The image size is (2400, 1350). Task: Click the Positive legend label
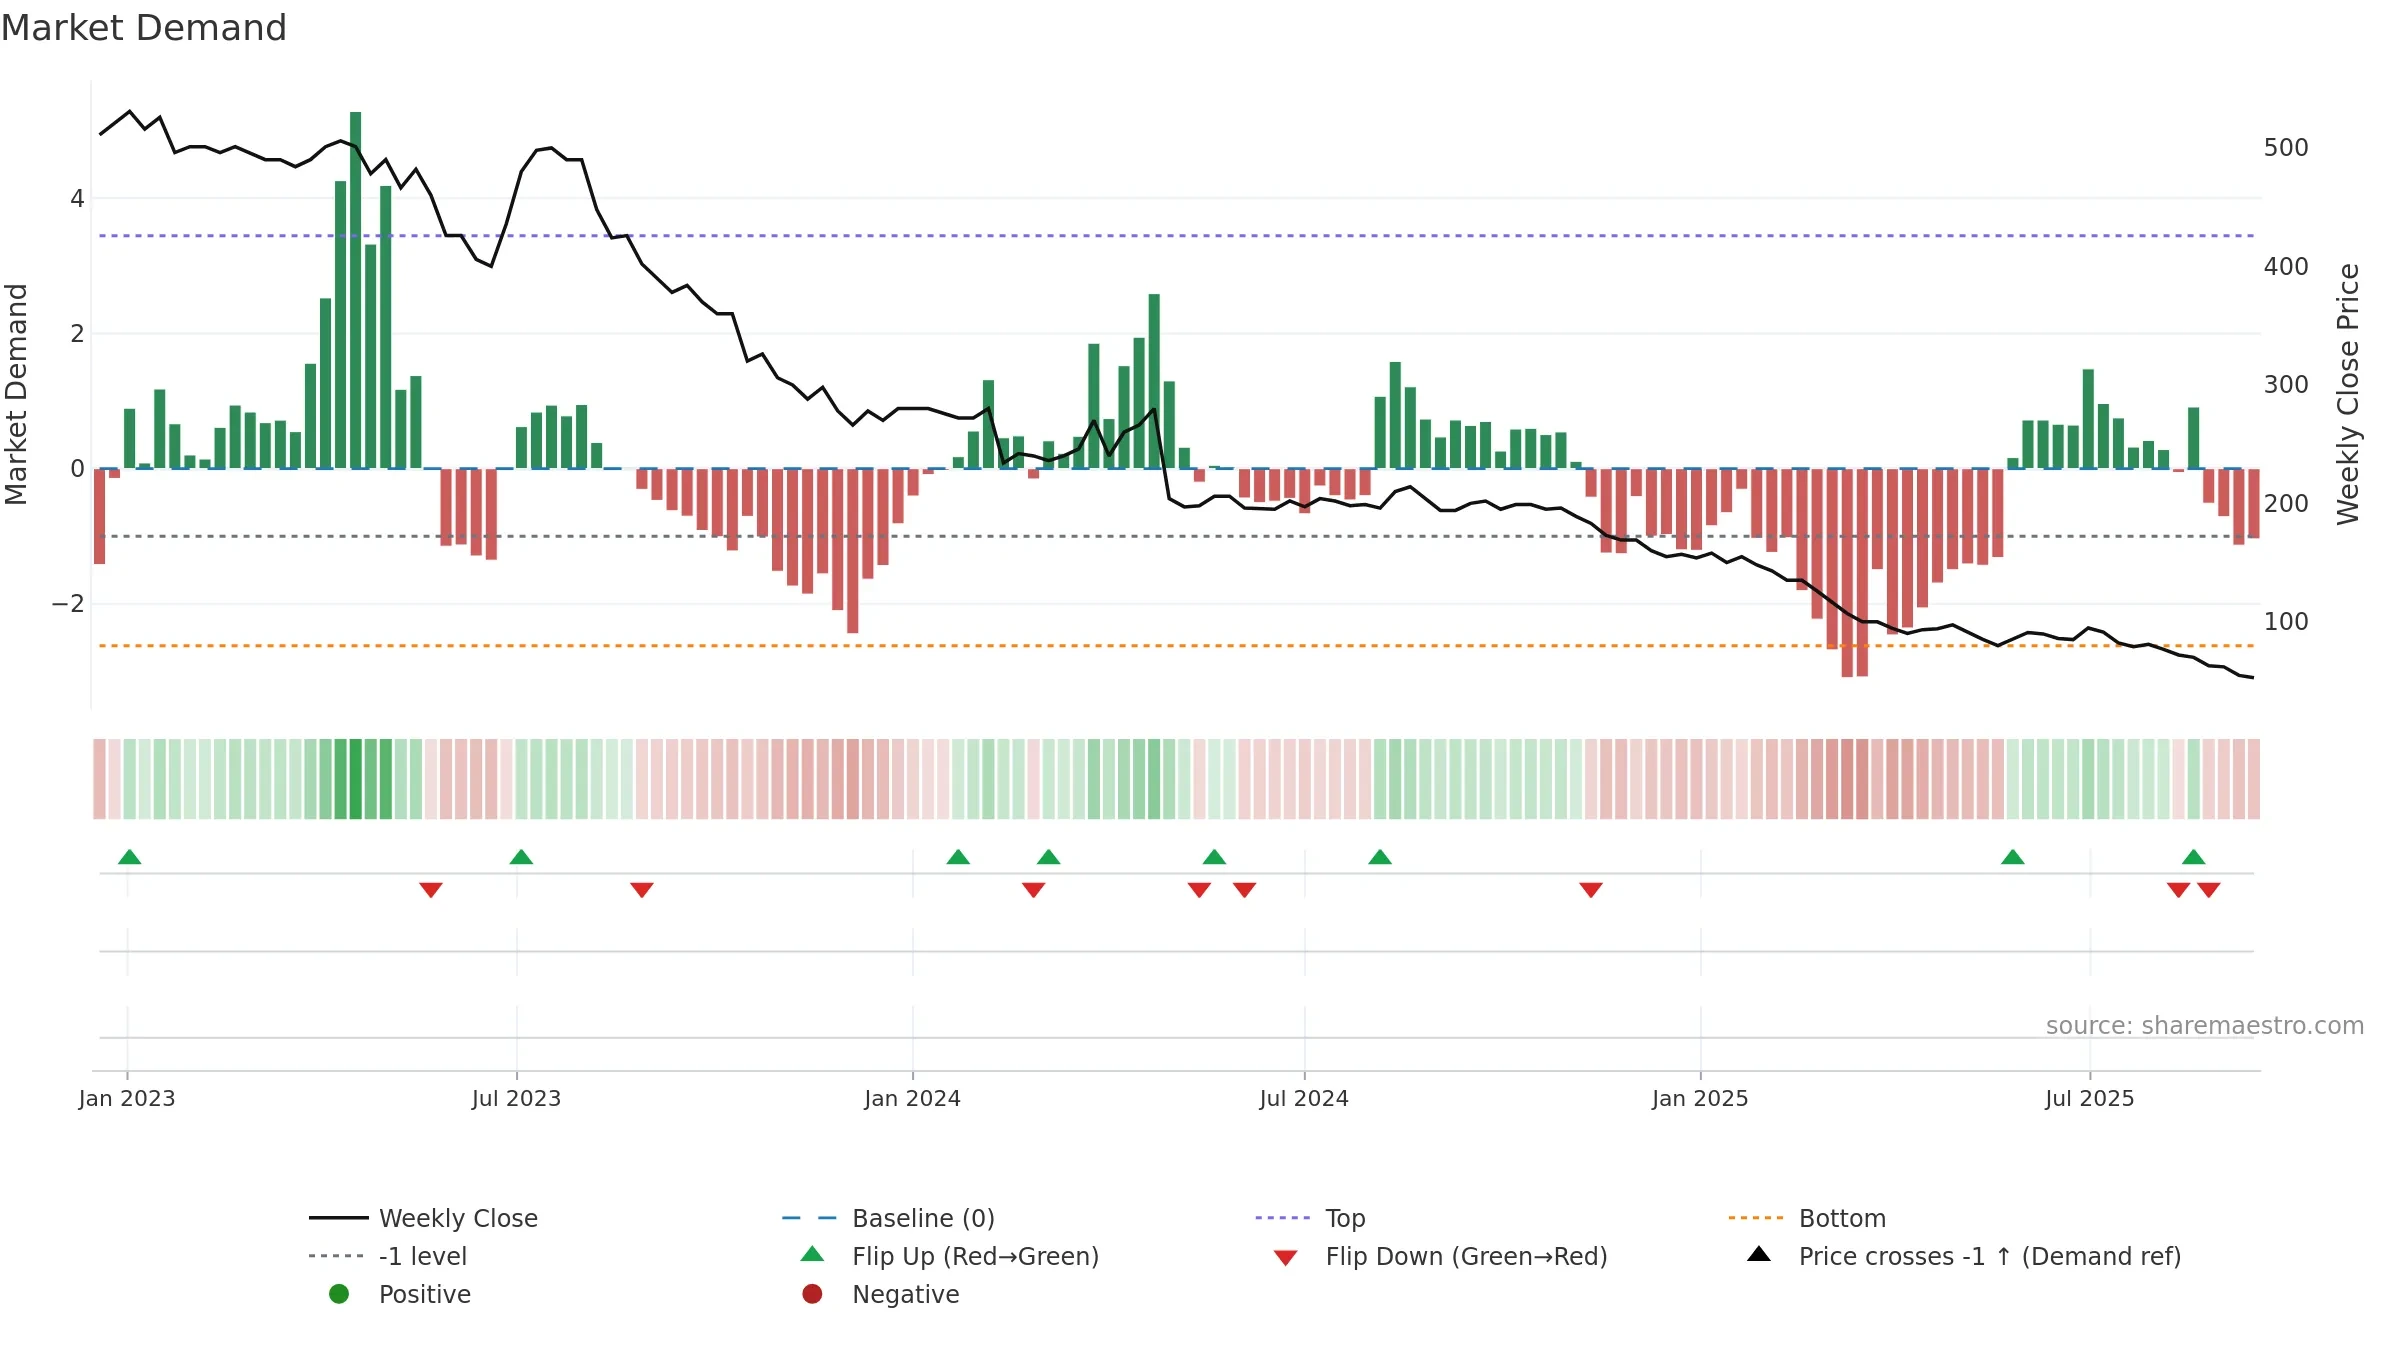coord(424,1294)
